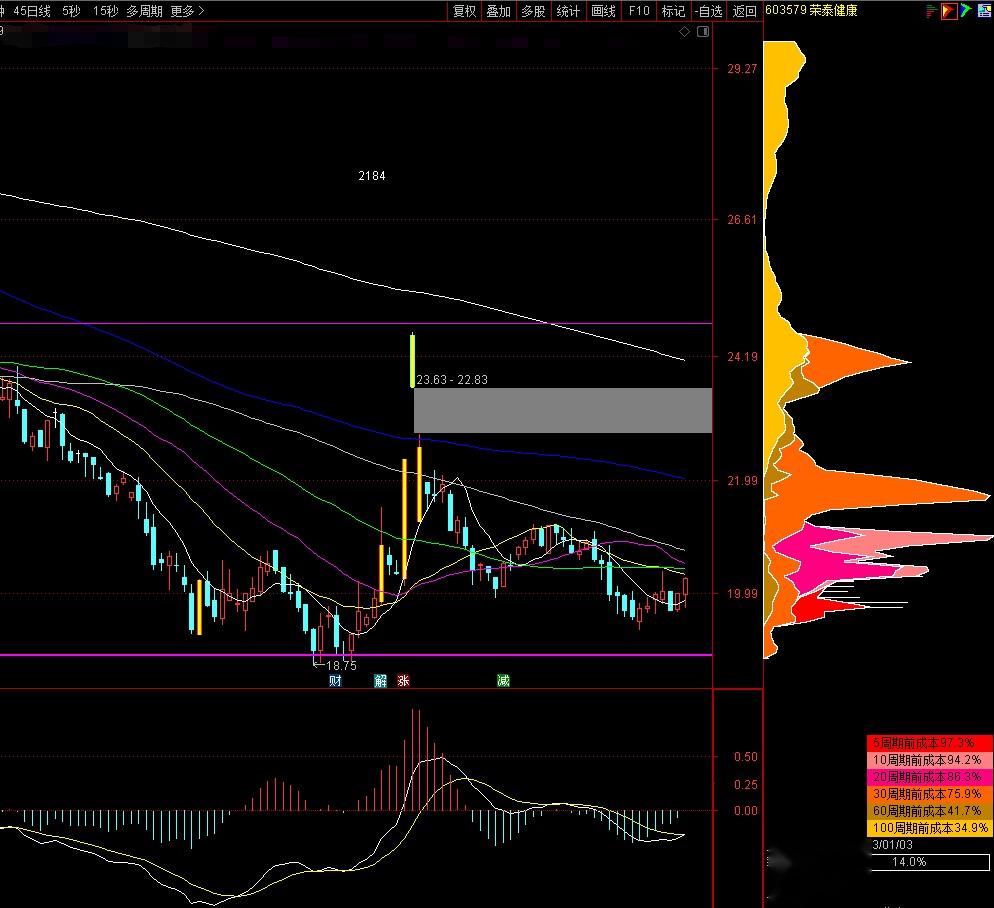Select the 15秒 period tab

coord(104,11)
